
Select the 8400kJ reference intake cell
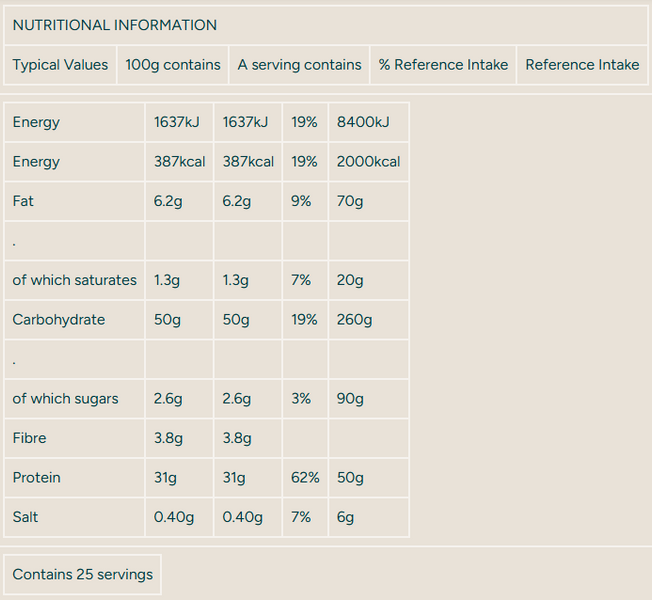369,122
